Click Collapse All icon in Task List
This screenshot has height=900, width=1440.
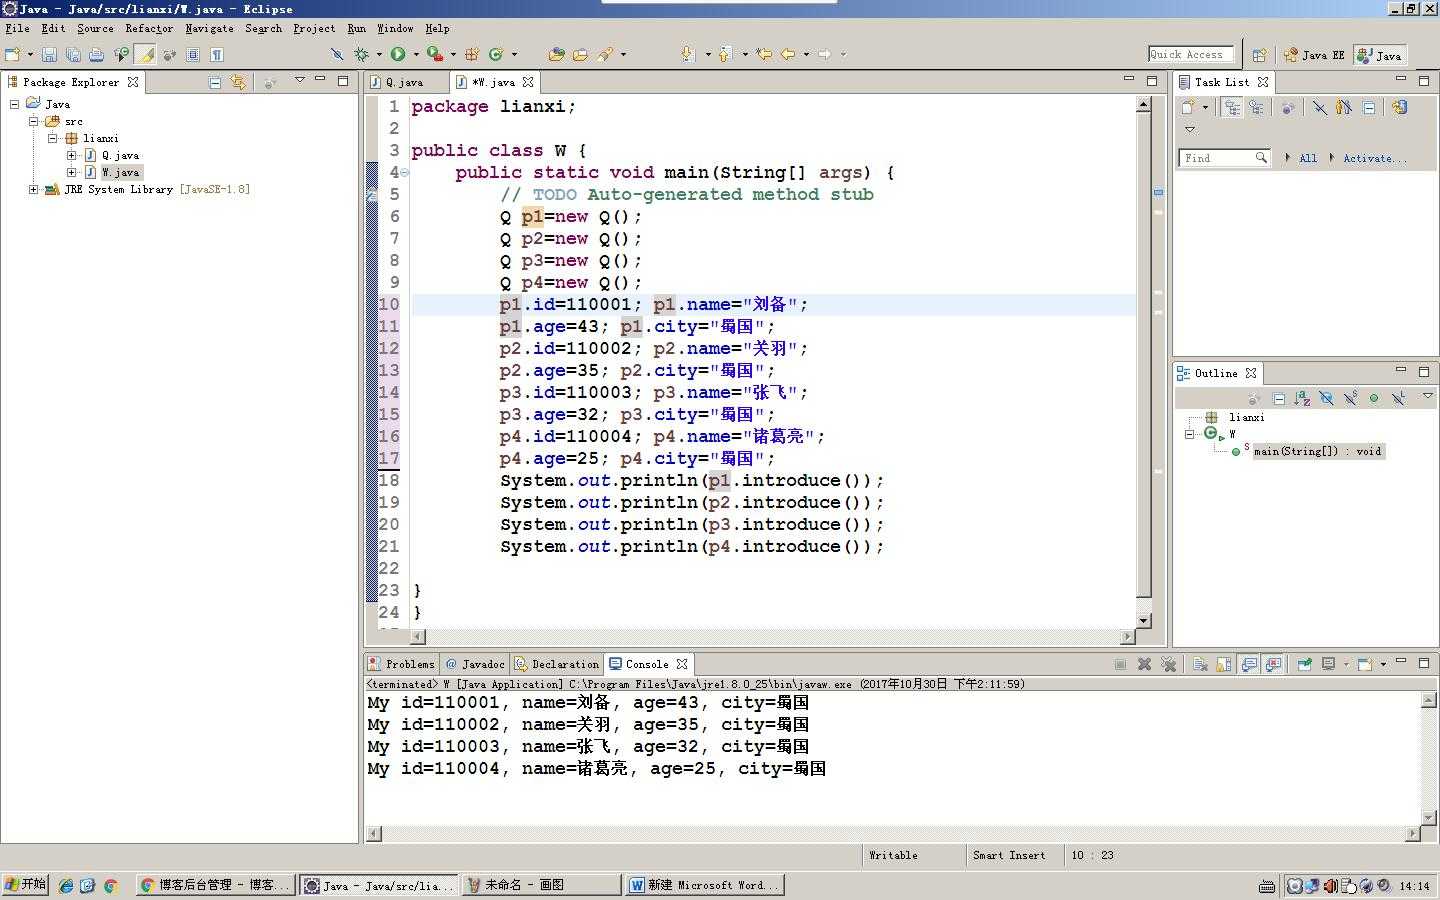[1369, 107]
